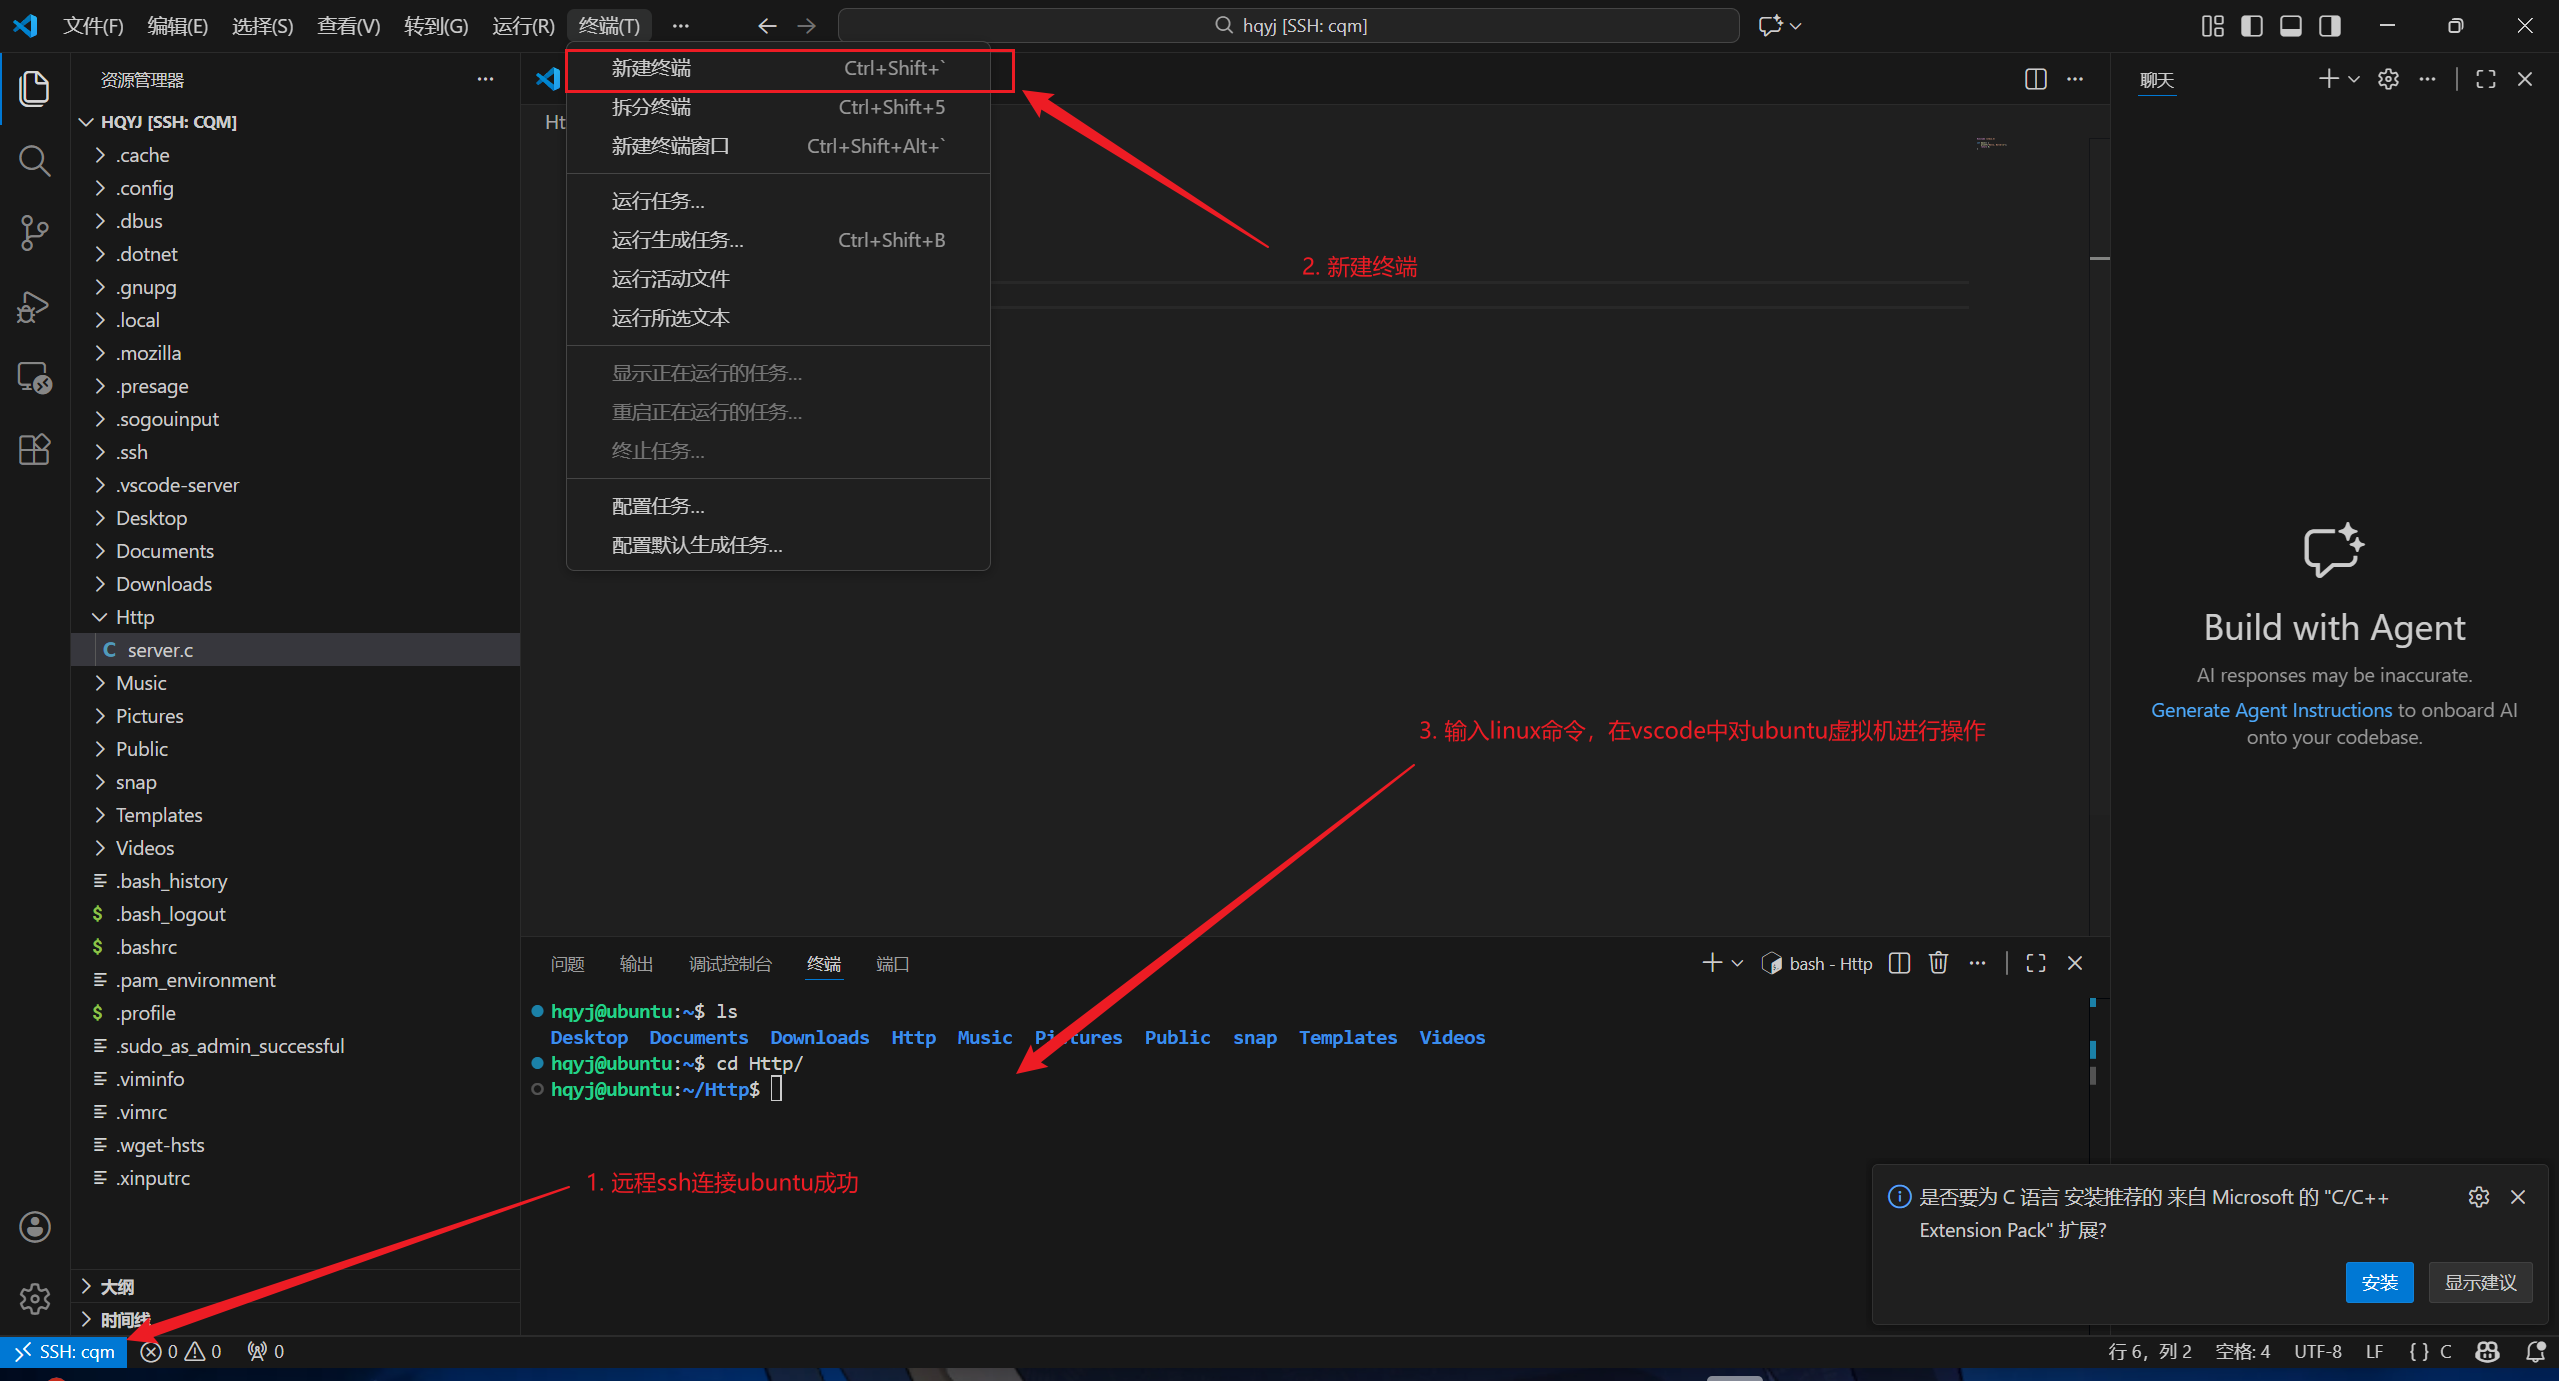Open Source Control view icon
Viewport: 2559px width, 1381px height.
pyautogui.click(x=34, y=232)
